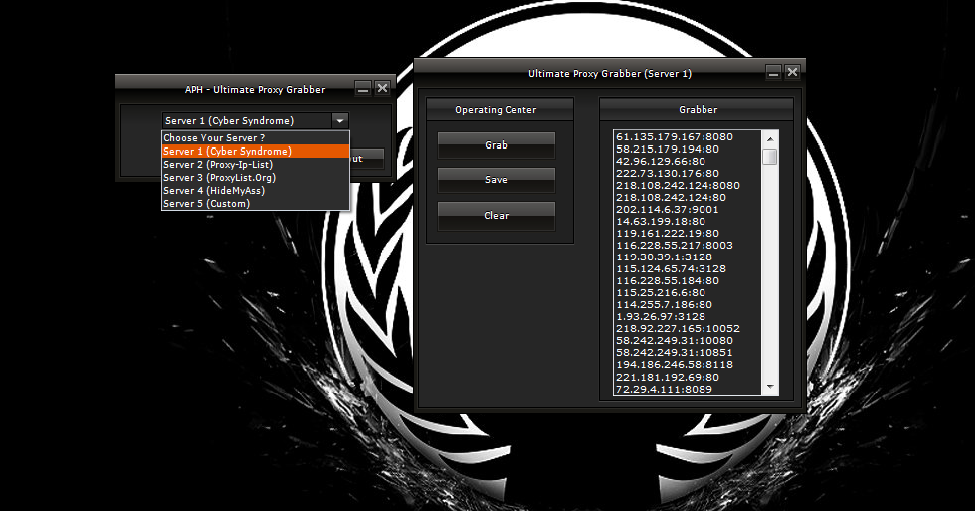Select proxy 221.181.192.69:80 in the list
Viewport: 975px width, 511px height.
667,377
